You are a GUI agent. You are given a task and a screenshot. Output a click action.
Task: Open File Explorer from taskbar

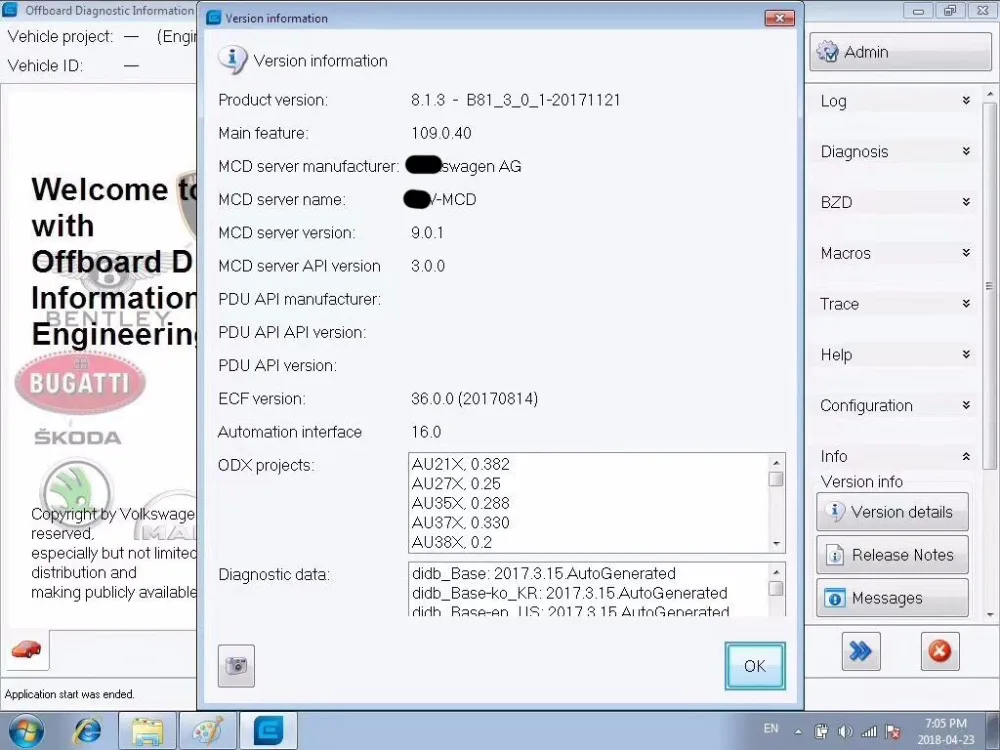[147, 732]
